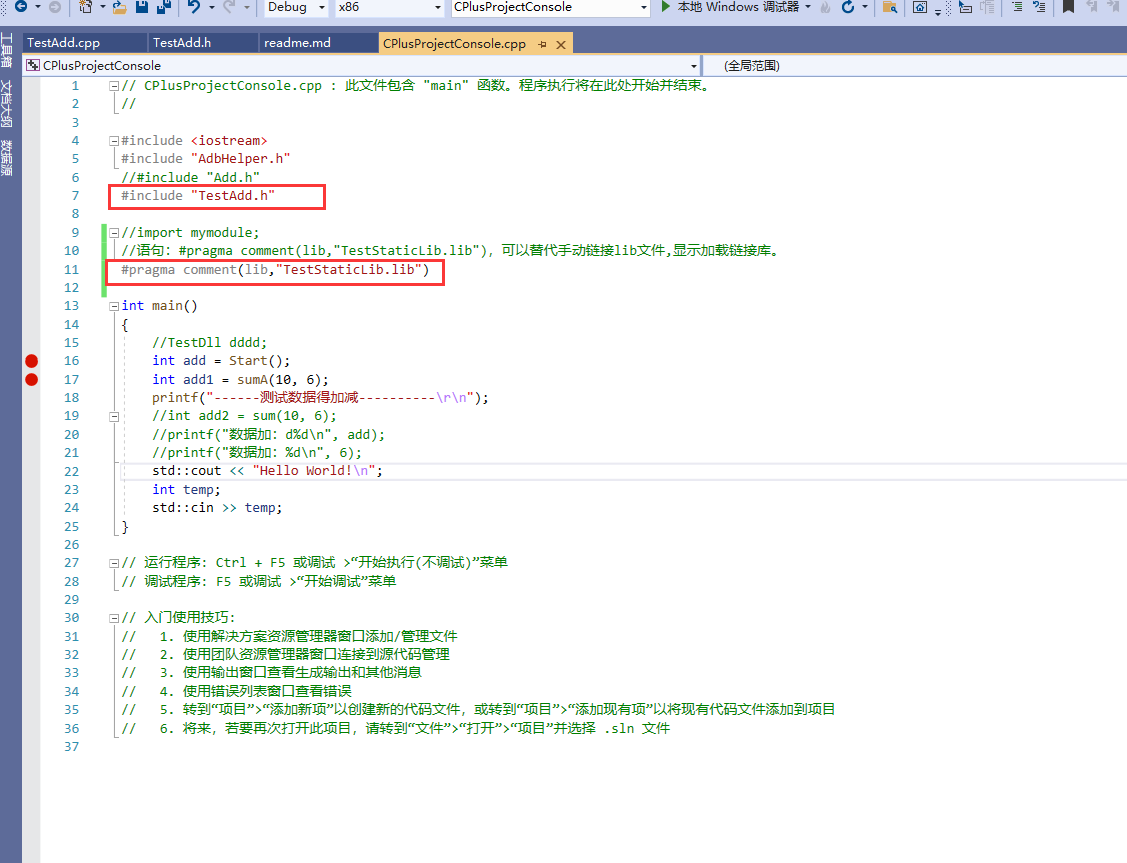The image size is (1127, 863).
Task: Click the Restart circular arrow icon
Action: (x=848, y=6)
